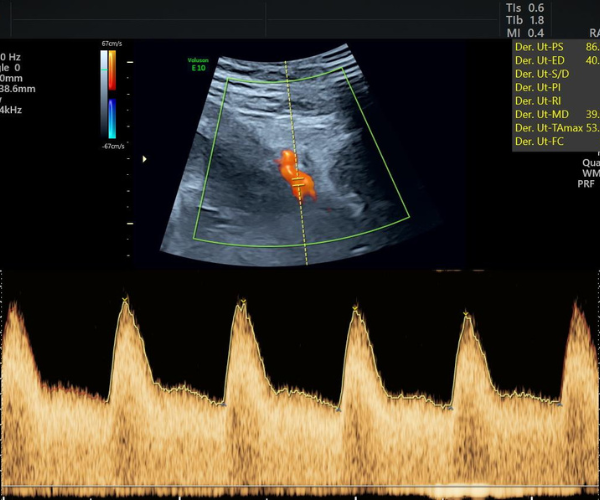Select the first peak systolic marker on waveform

tap(125, 299)
